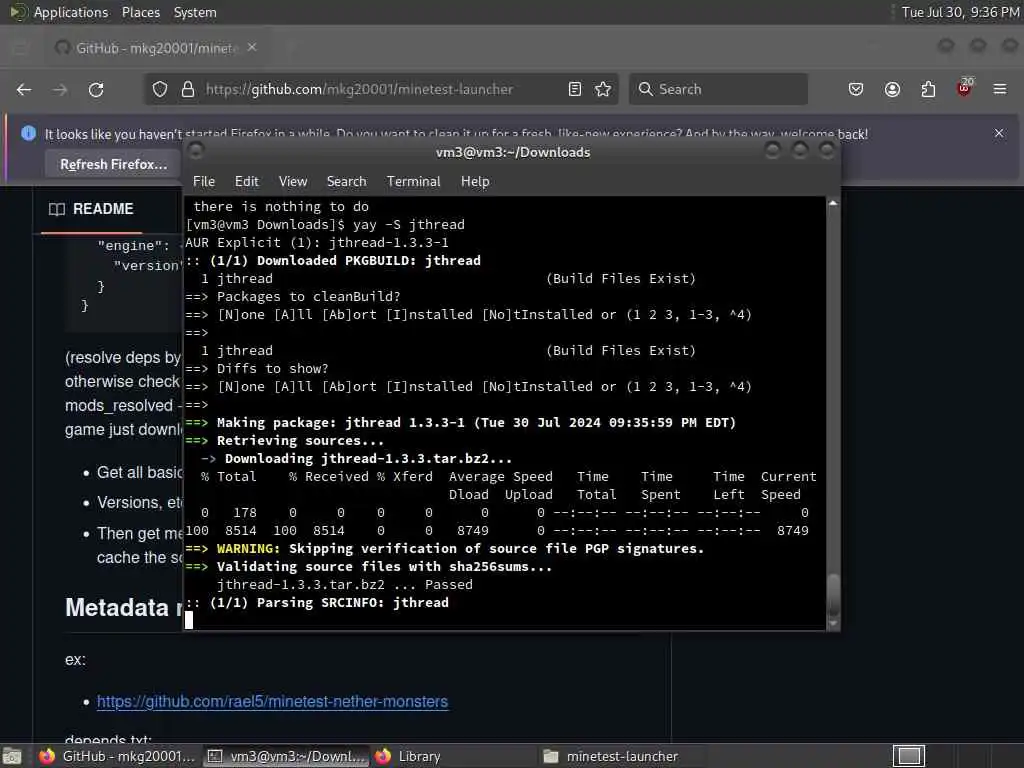Click terminal scrollbar down arrow
The height and width of the screenshot is (768, 1024).
point(833,624)
